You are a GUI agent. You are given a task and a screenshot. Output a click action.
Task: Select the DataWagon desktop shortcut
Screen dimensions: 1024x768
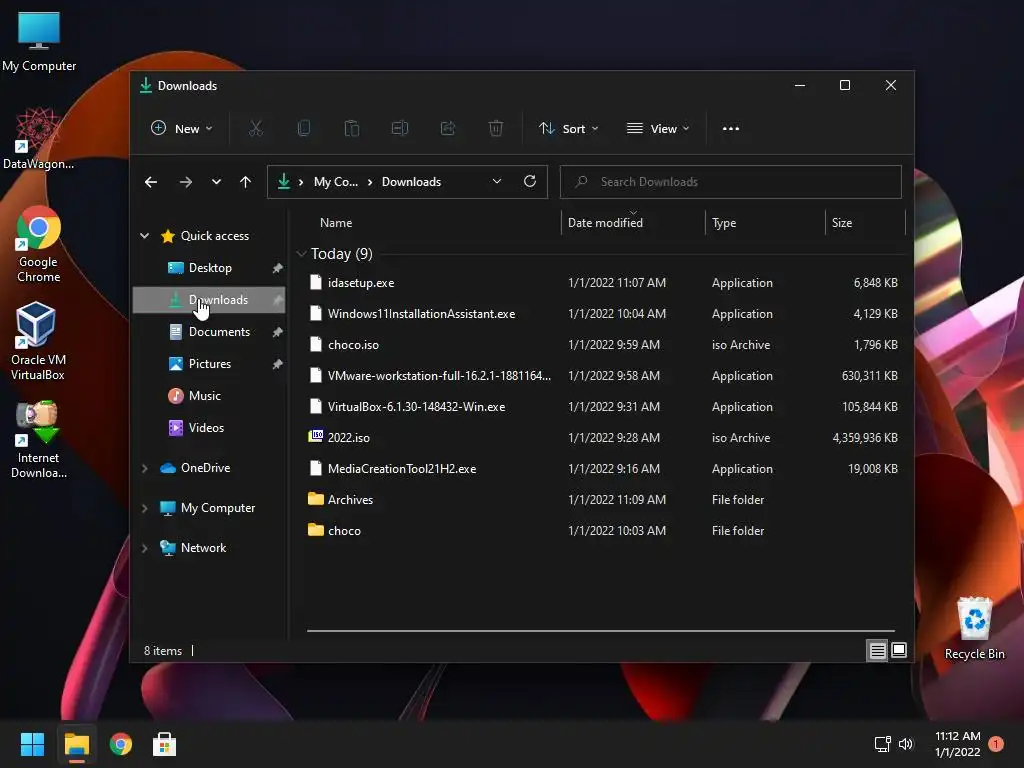(x=38, y=139)
